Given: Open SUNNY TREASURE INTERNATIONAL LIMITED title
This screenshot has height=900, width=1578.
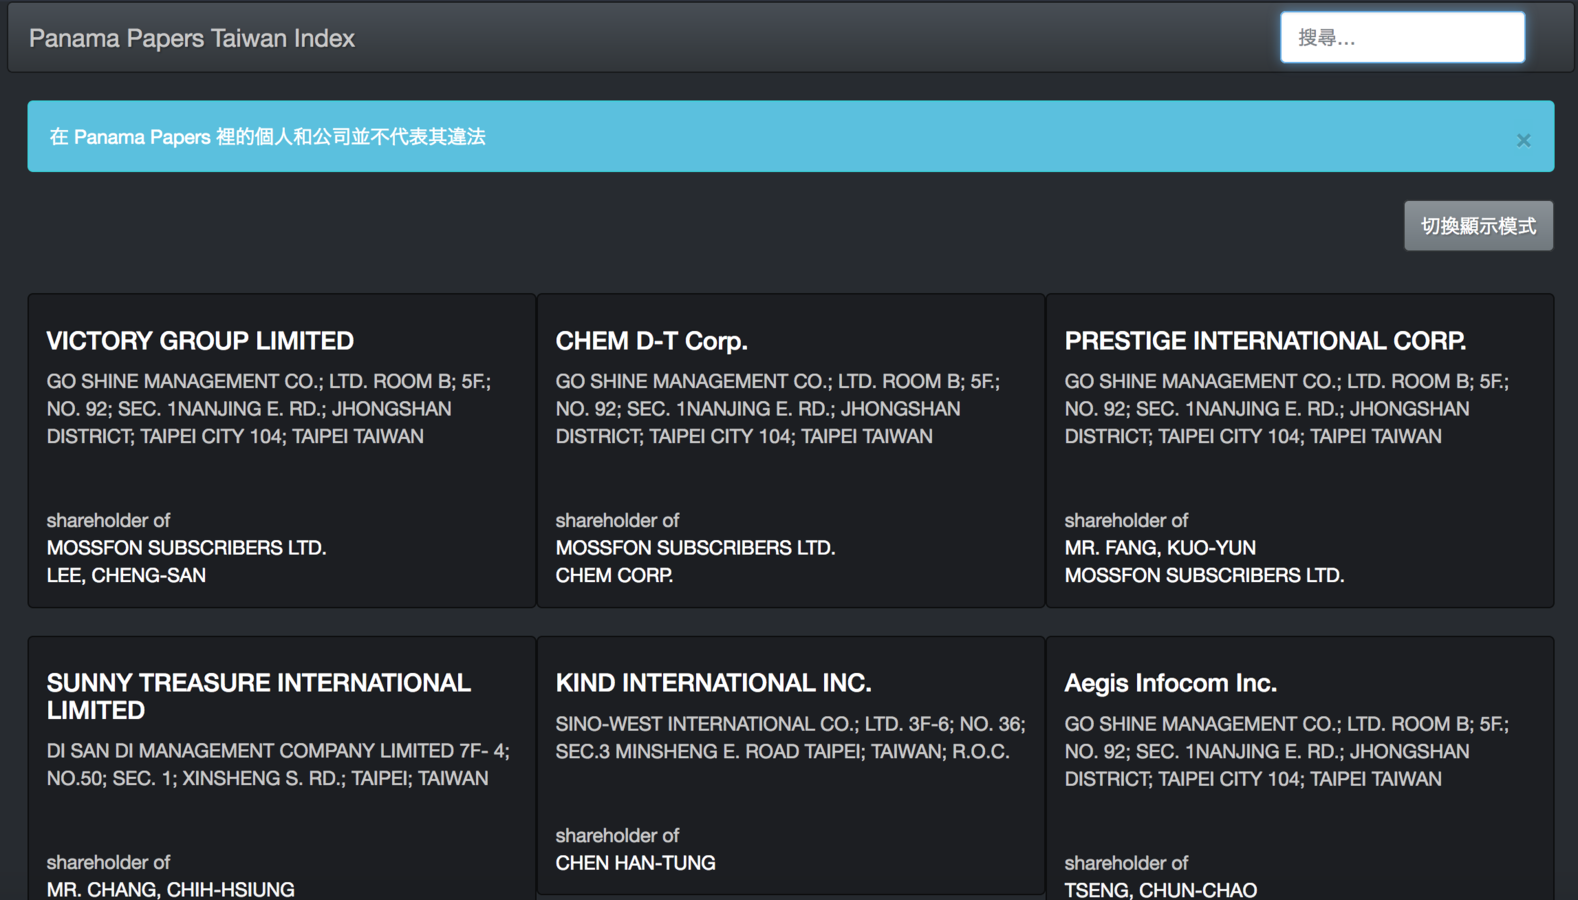Looking at the screenshot, I should click(258, 696).
